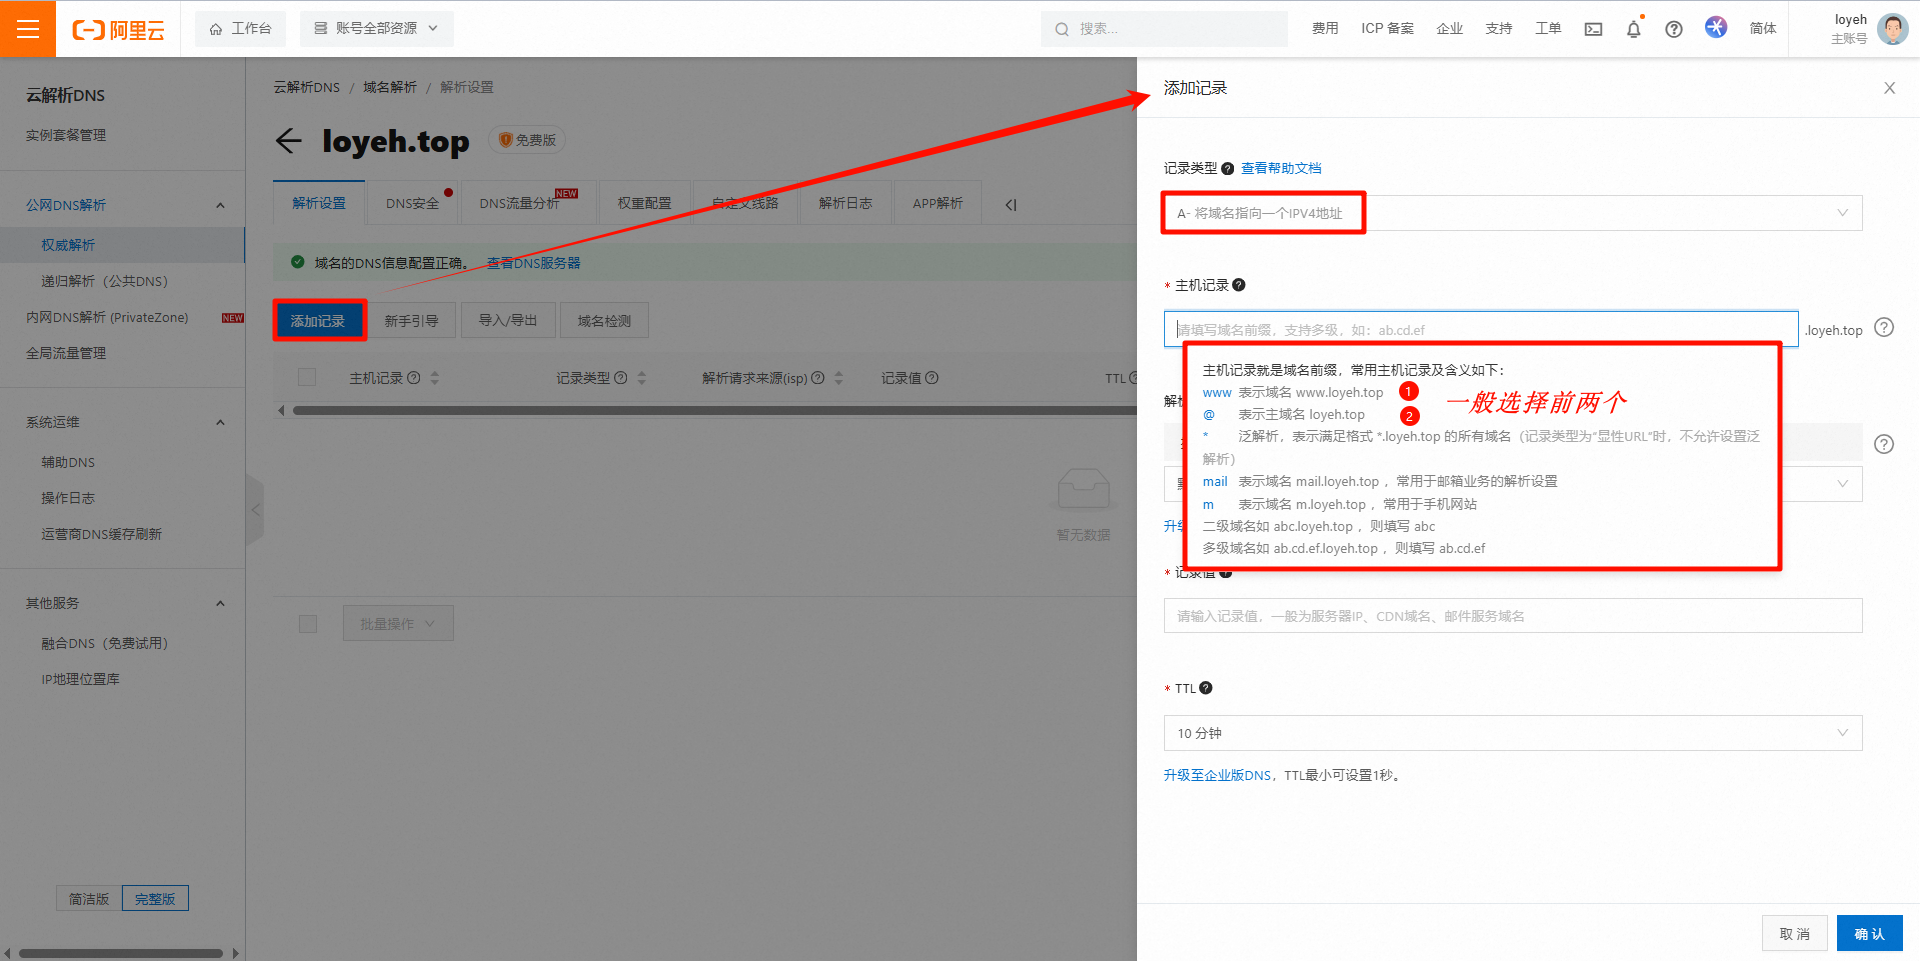The image size is (1920, 961).
Task: Open 操作日志 in the sidebar
Action: (68, 498)
